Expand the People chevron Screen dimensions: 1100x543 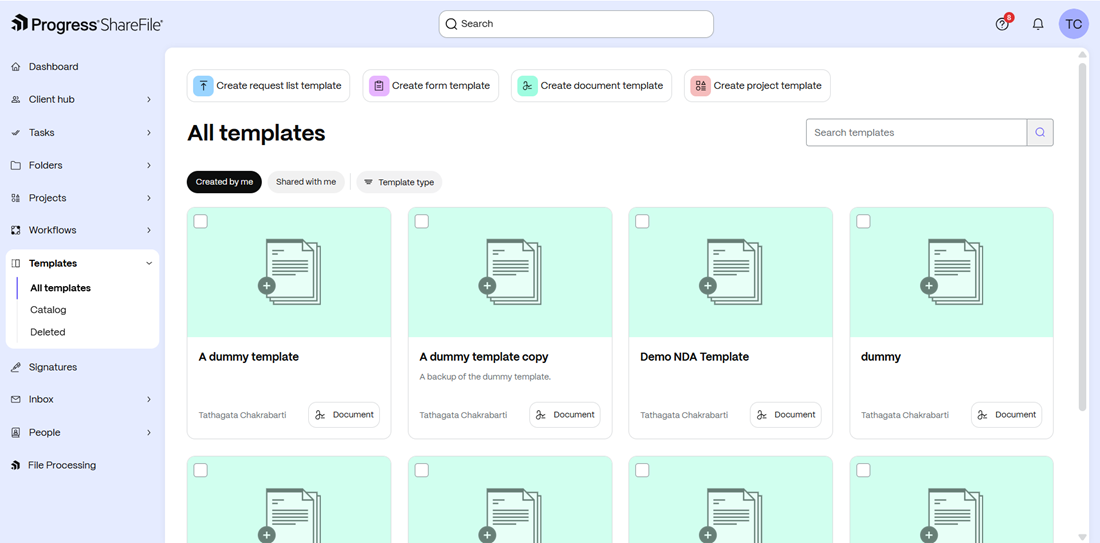pos(149,432)
